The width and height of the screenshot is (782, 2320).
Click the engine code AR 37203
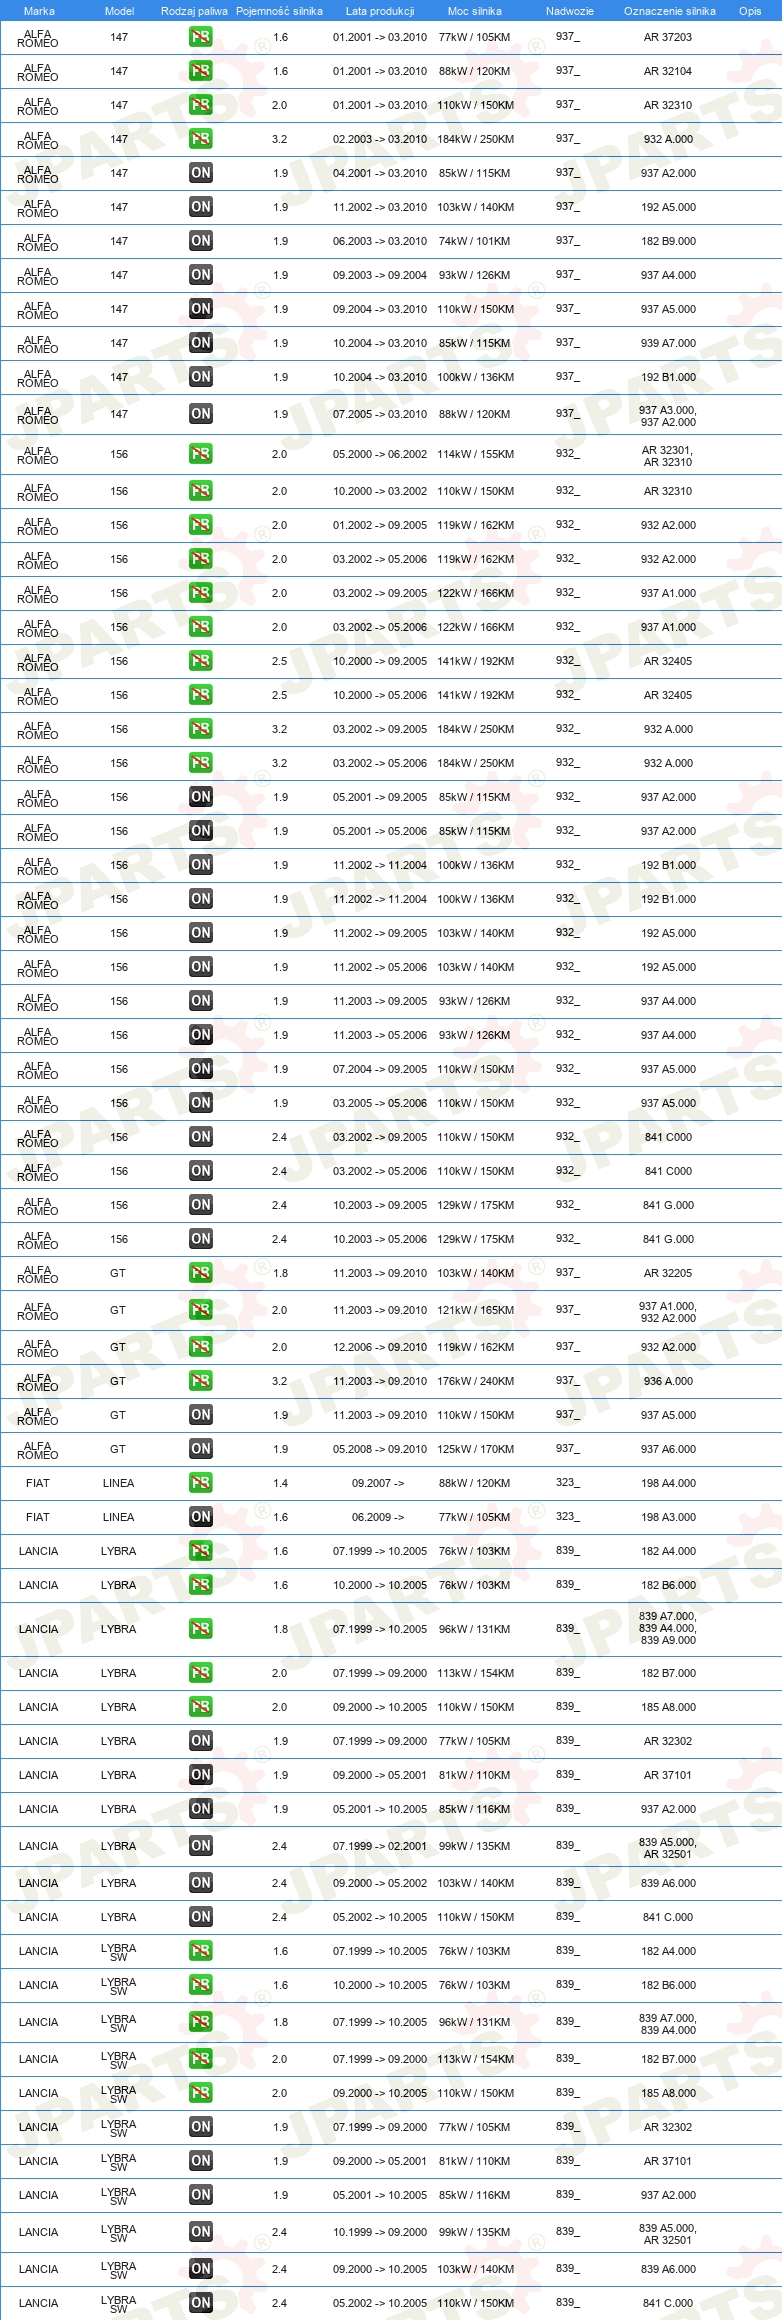point(668,37)
